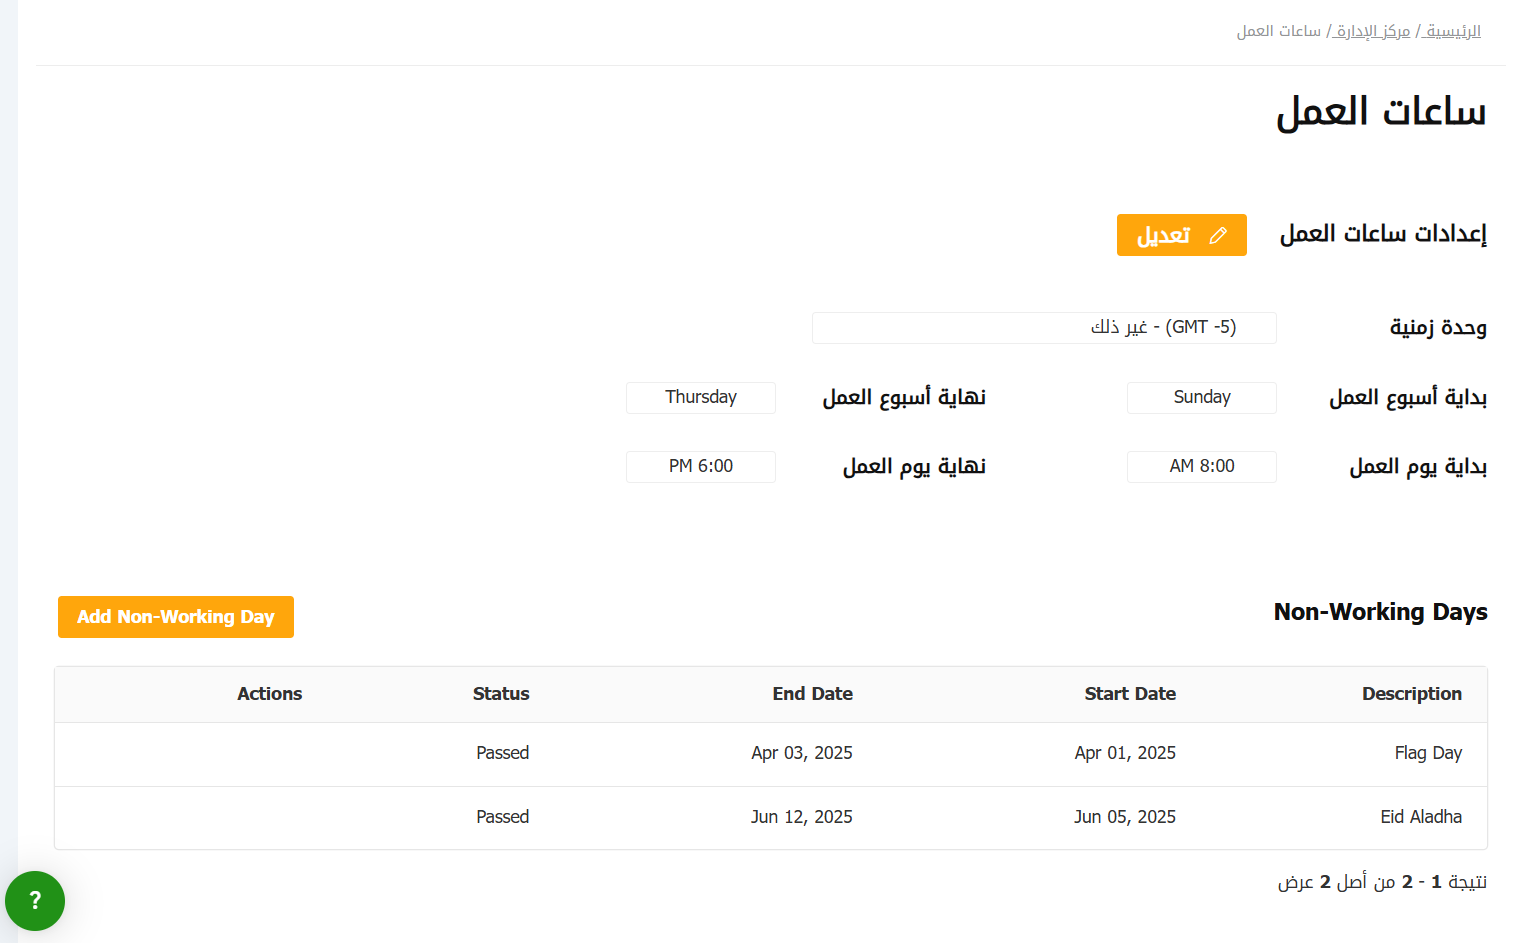Click the End Date column header
1521x943 pixels.
pos(812,694)
